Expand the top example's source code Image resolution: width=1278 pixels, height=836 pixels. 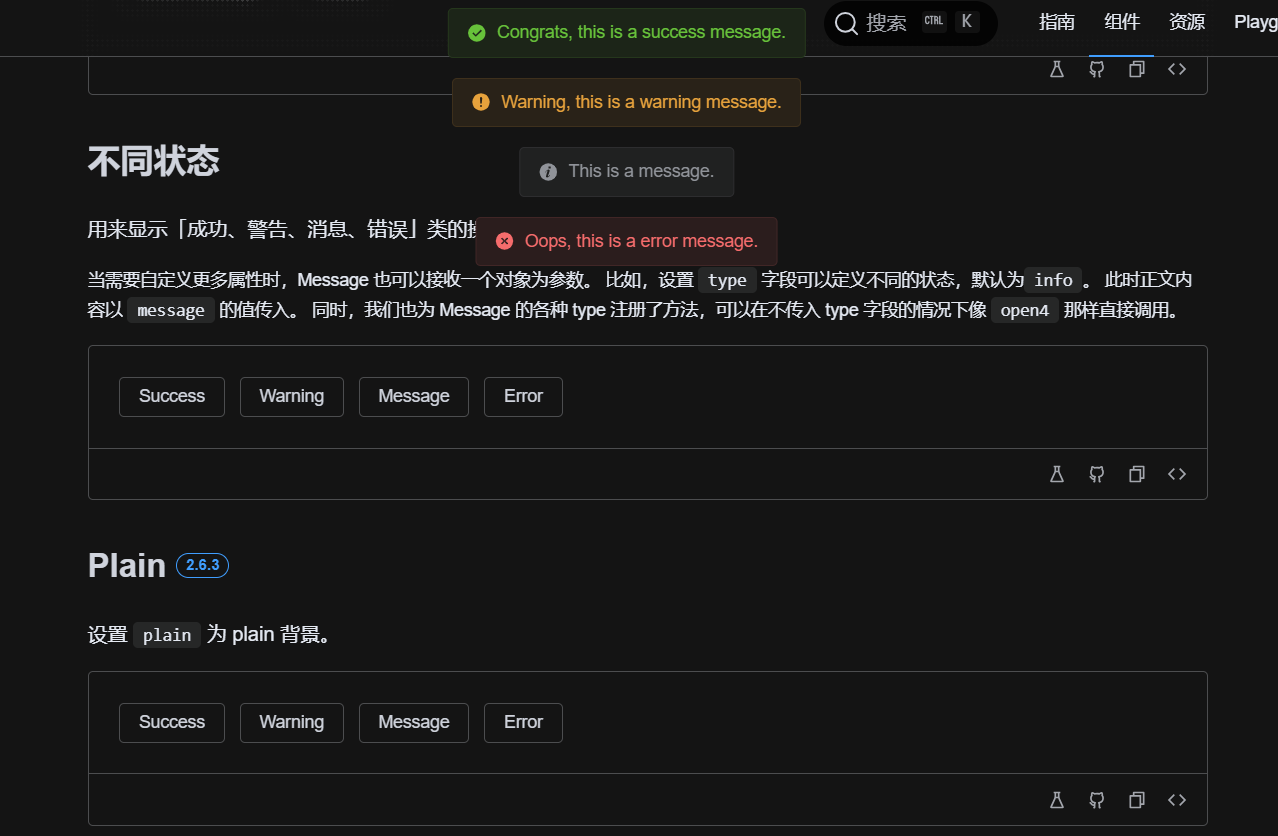(1176, 69)
